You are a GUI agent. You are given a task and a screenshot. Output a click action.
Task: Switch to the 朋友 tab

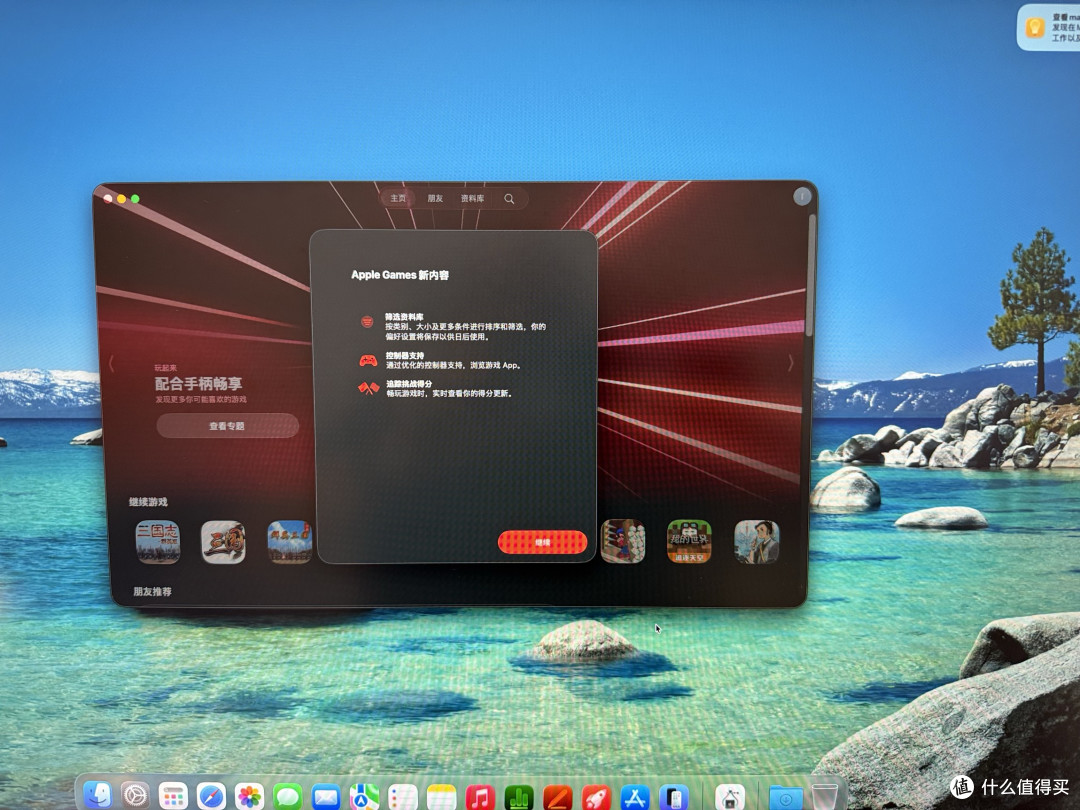point(435,198)
